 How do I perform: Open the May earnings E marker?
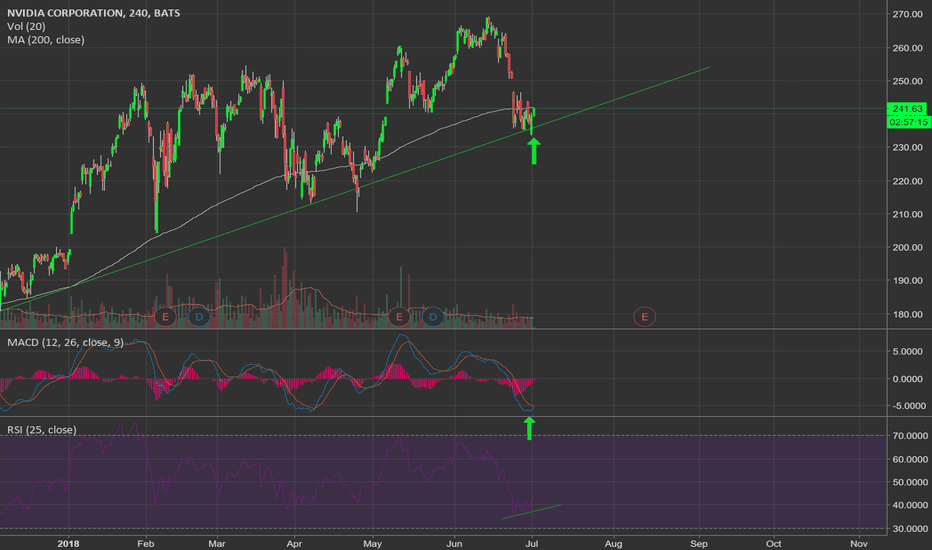[399, 317]
